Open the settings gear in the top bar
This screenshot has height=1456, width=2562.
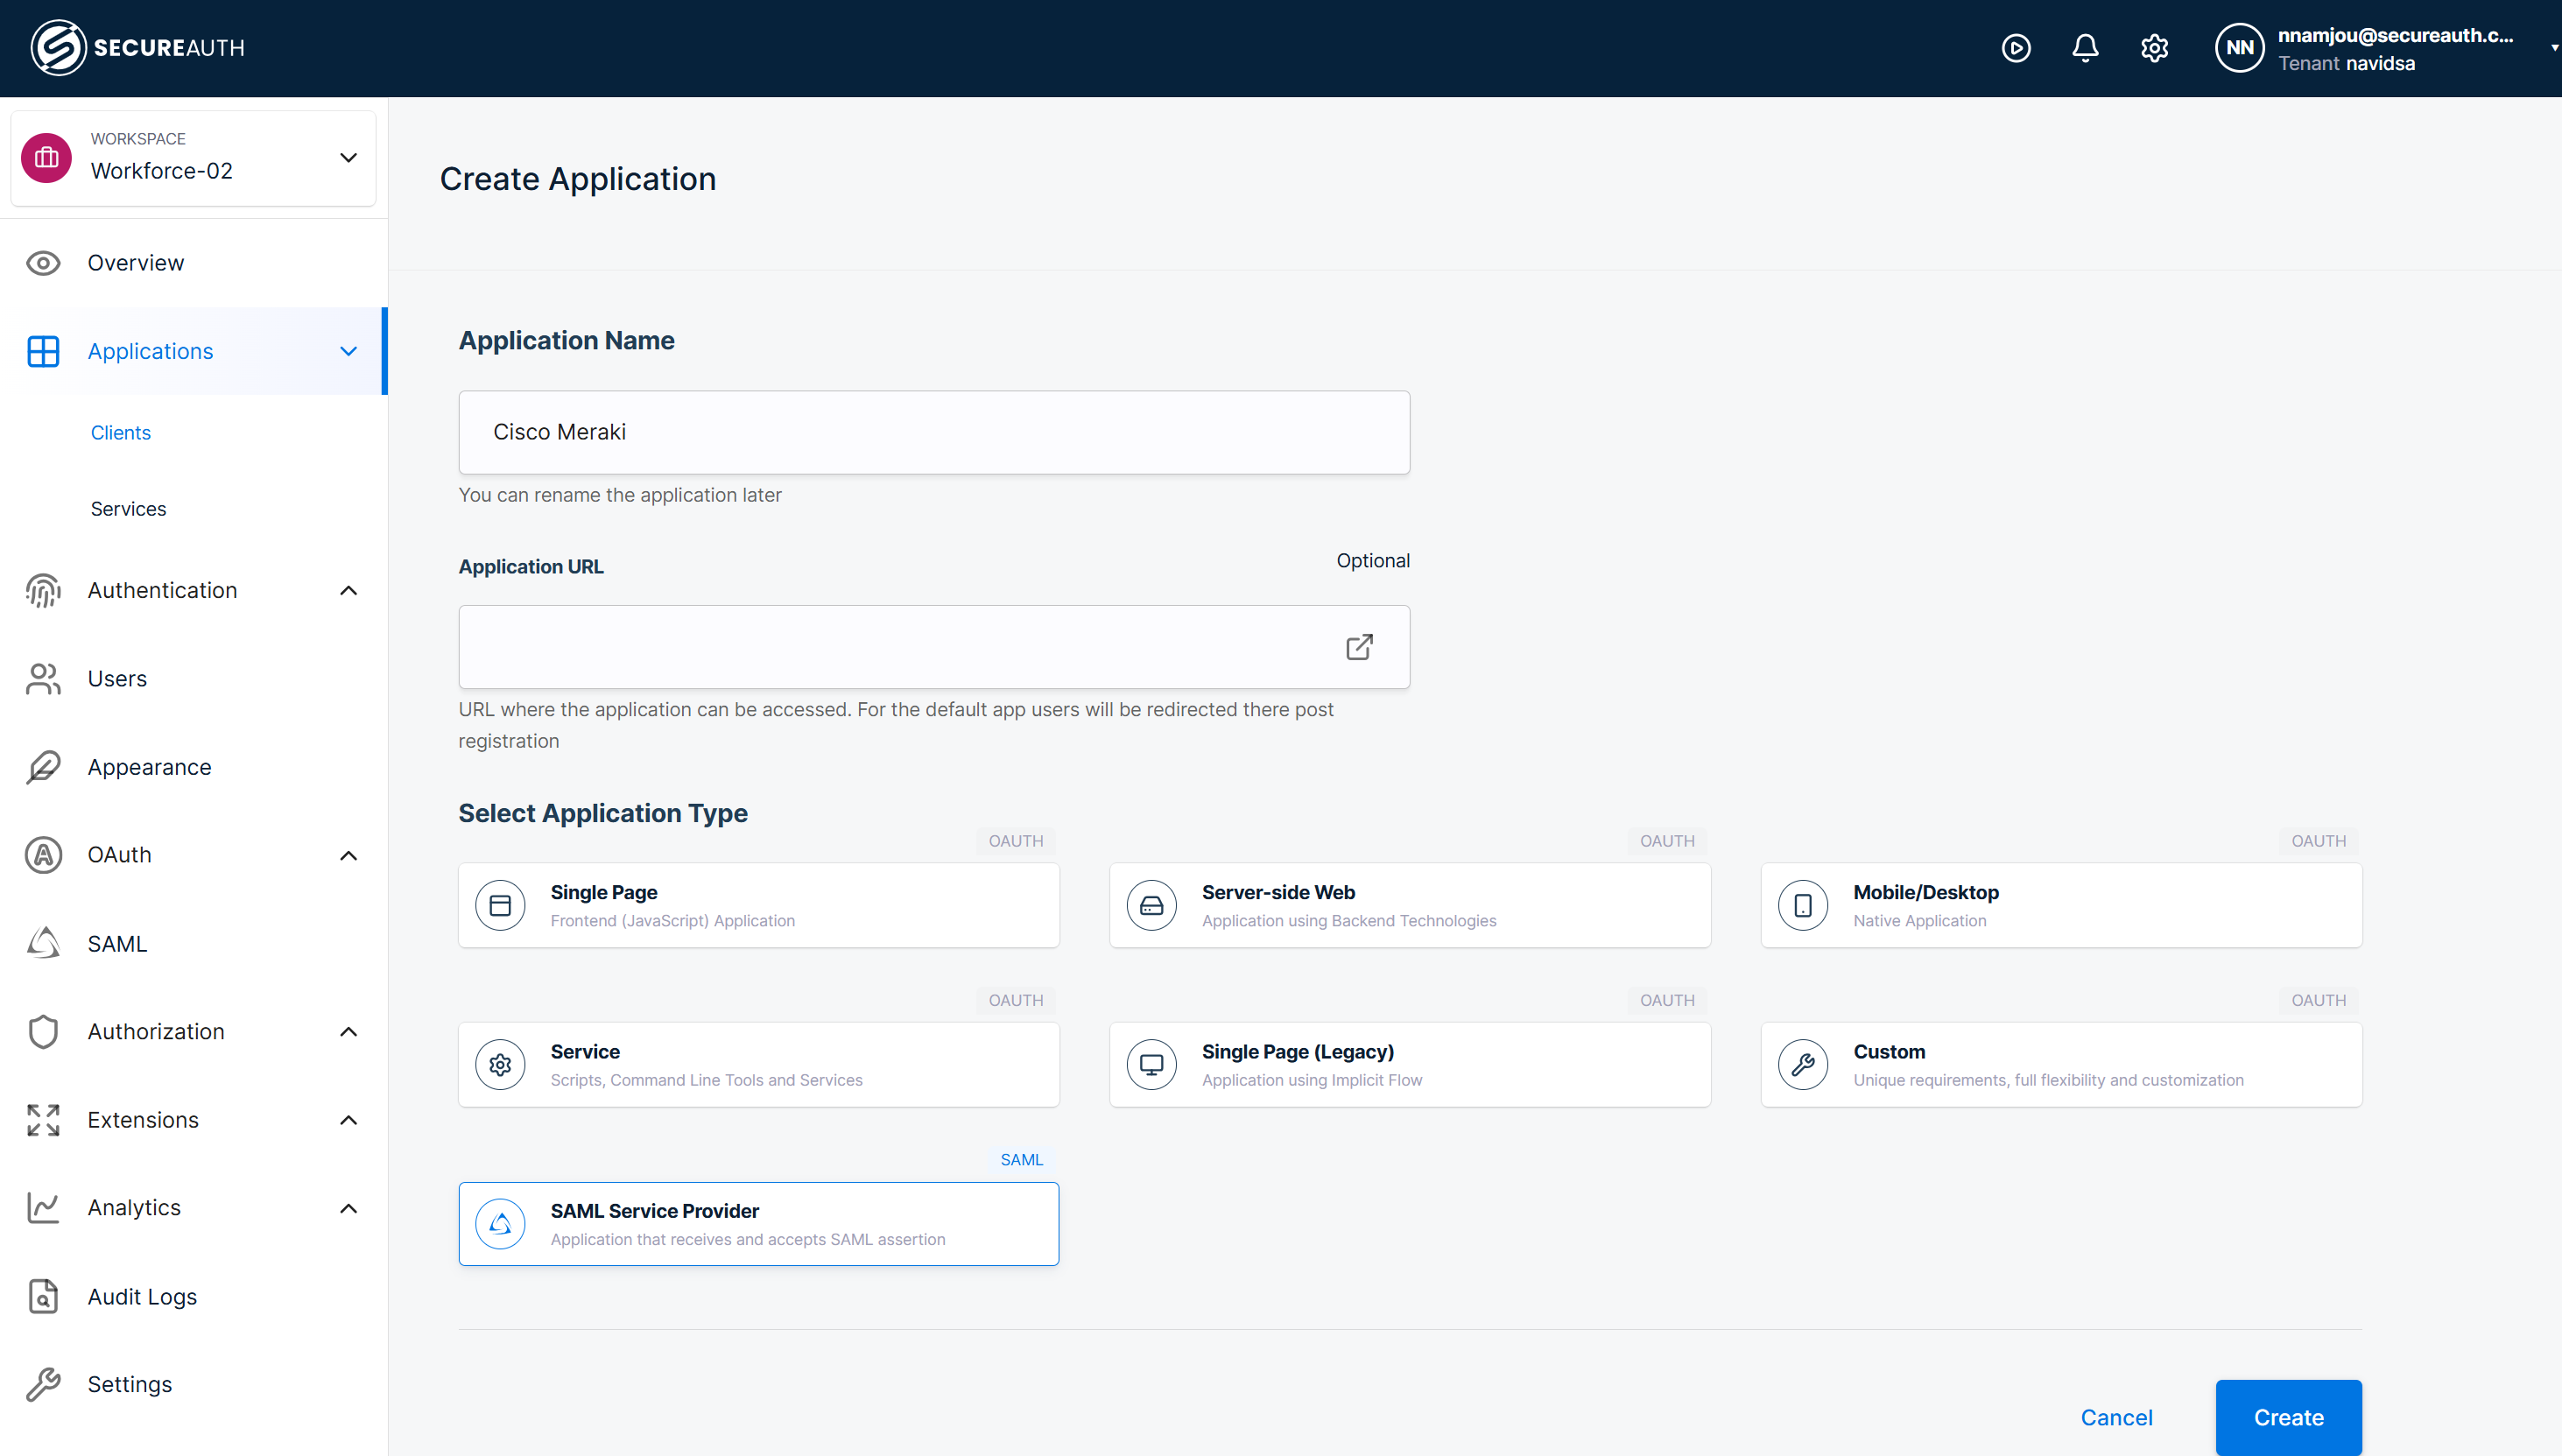point(2155,48)
